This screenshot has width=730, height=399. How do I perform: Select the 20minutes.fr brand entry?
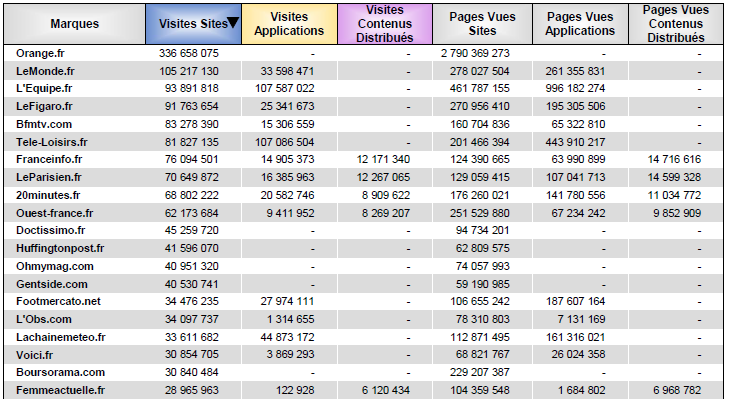tap(48, 195)
